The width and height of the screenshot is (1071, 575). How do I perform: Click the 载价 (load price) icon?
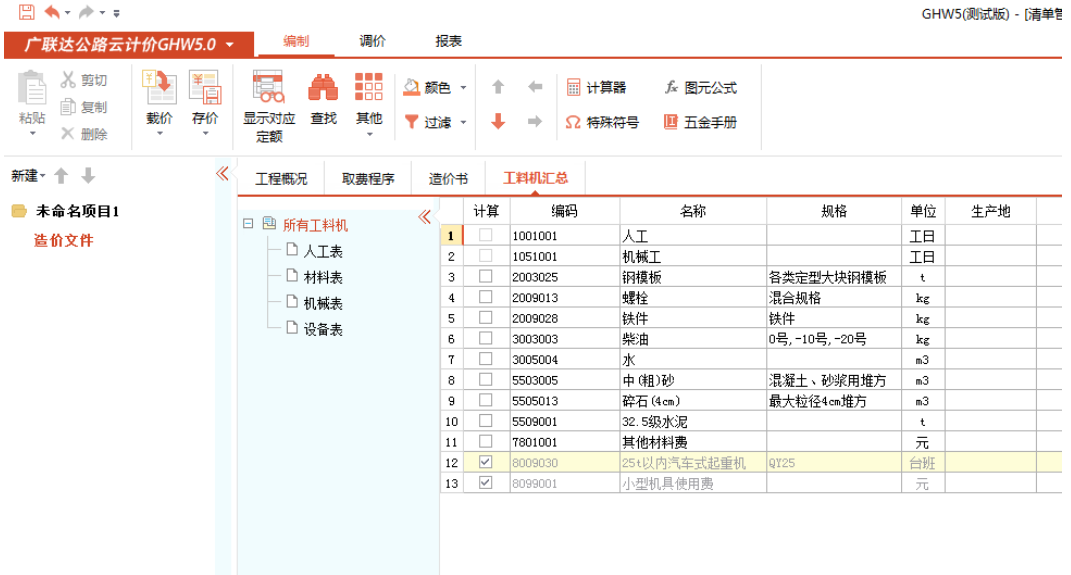coord(159,89)
